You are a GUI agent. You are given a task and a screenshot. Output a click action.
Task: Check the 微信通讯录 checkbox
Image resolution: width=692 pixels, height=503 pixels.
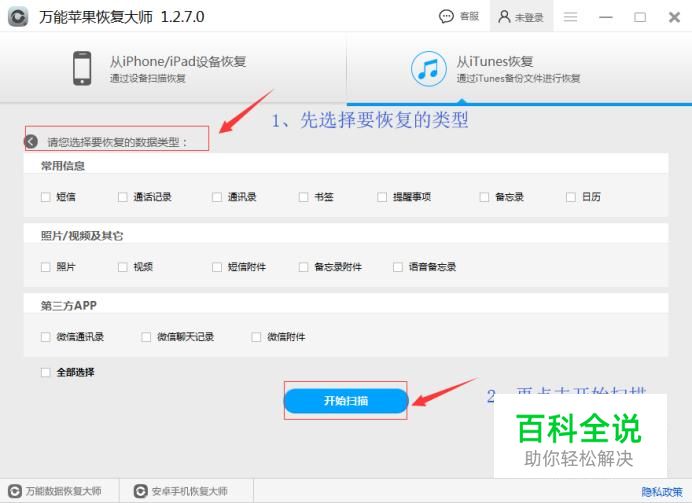(x=45, y=337)
